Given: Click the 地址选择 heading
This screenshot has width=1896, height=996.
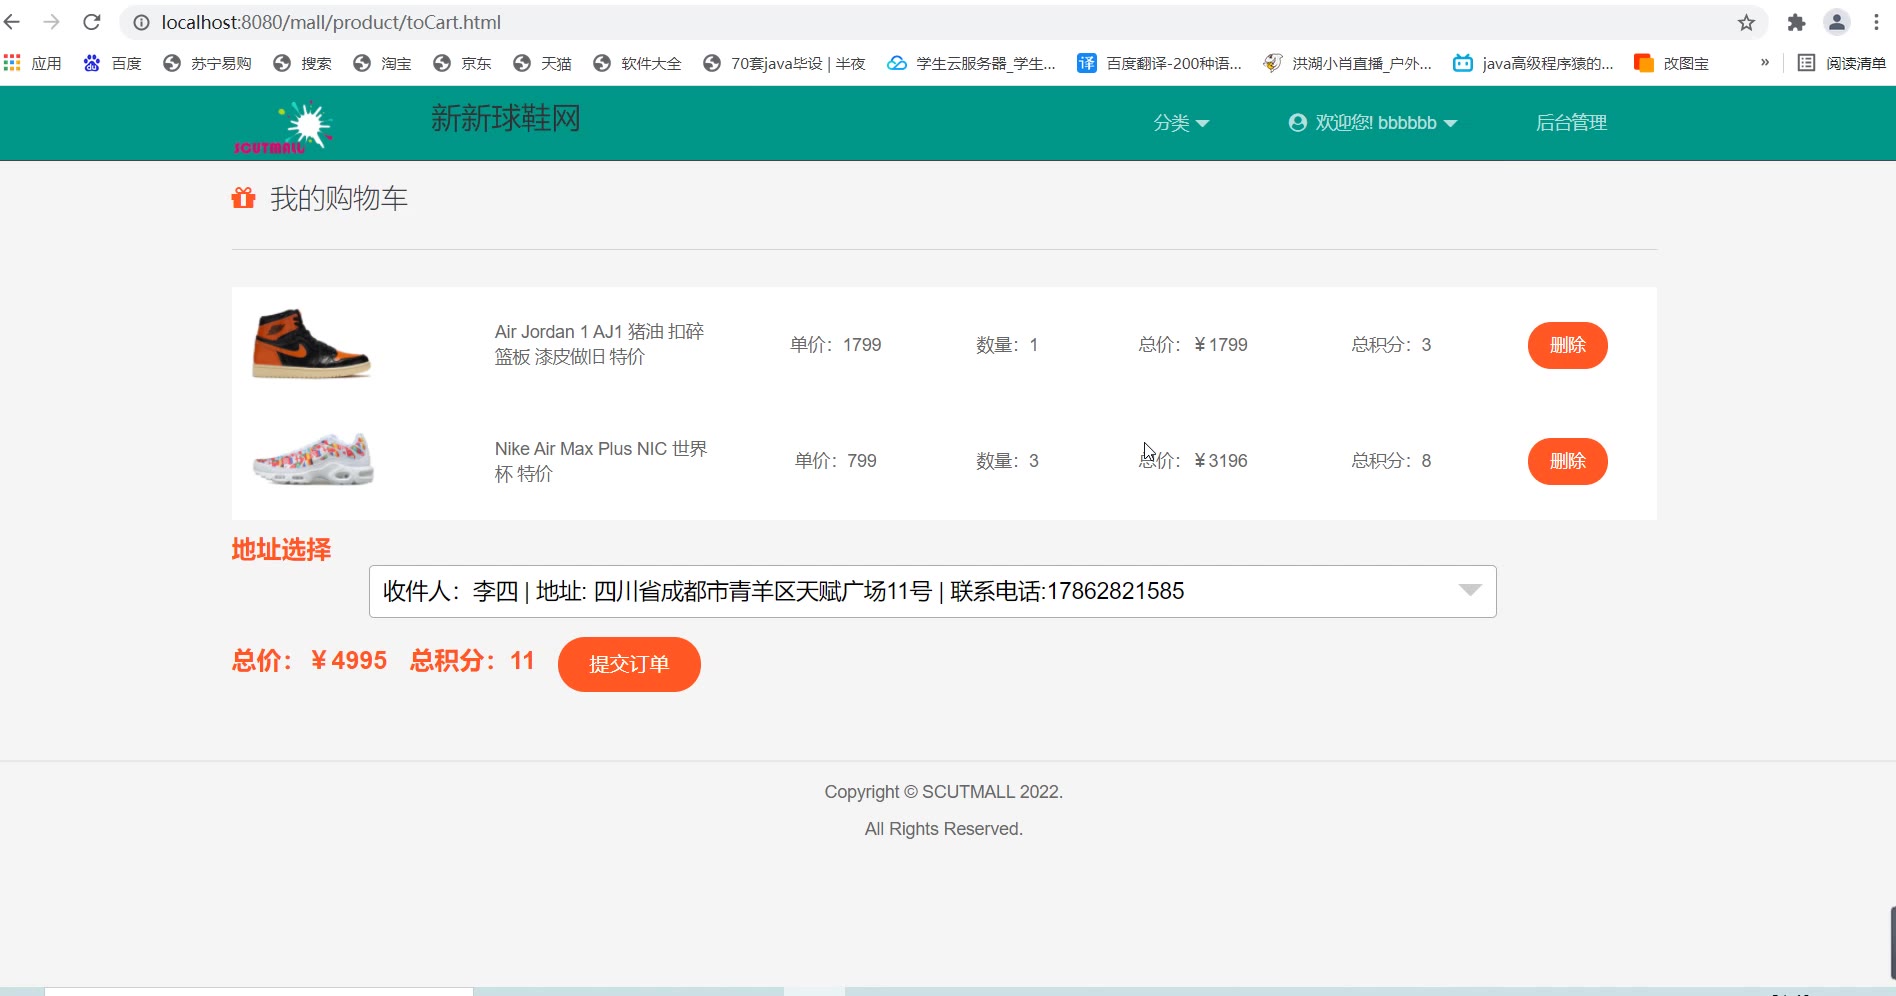Looking at the screenshot, I should coord(281,550).
